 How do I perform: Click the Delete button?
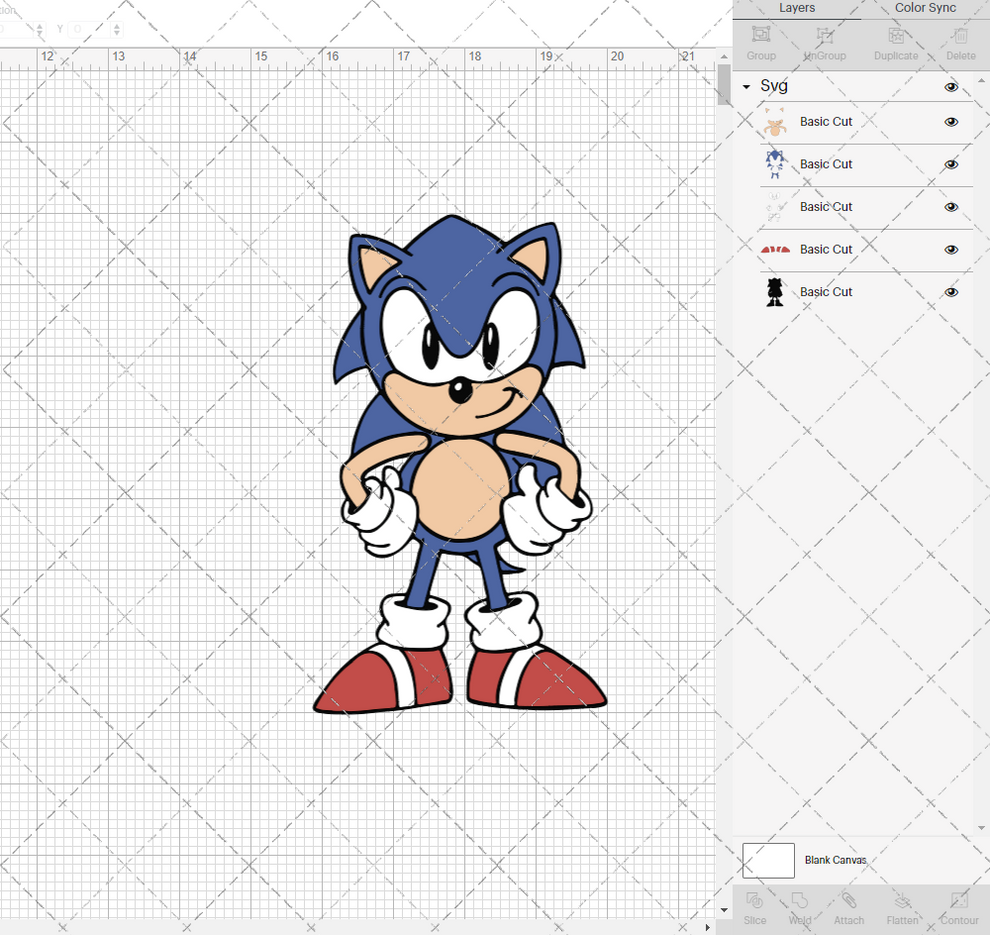pyautogui.click(x=960, y=42)
